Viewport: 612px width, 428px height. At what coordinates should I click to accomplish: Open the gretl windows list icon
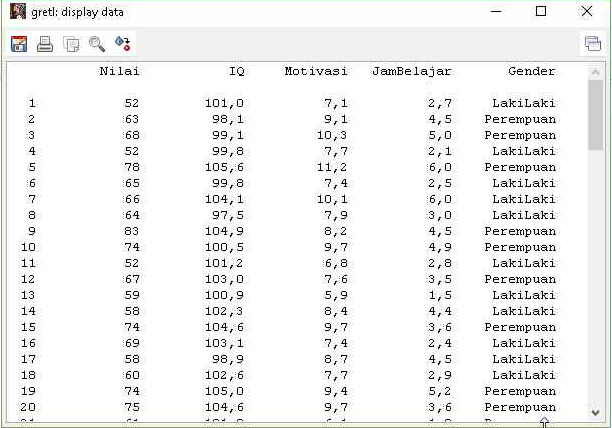click(593, 44)
